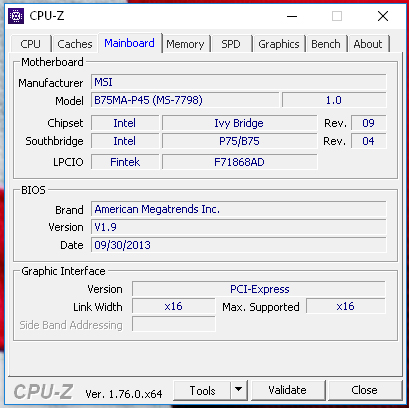
Task: Click the P75/B75 southbridge value
Action: [x=239, y=141]
